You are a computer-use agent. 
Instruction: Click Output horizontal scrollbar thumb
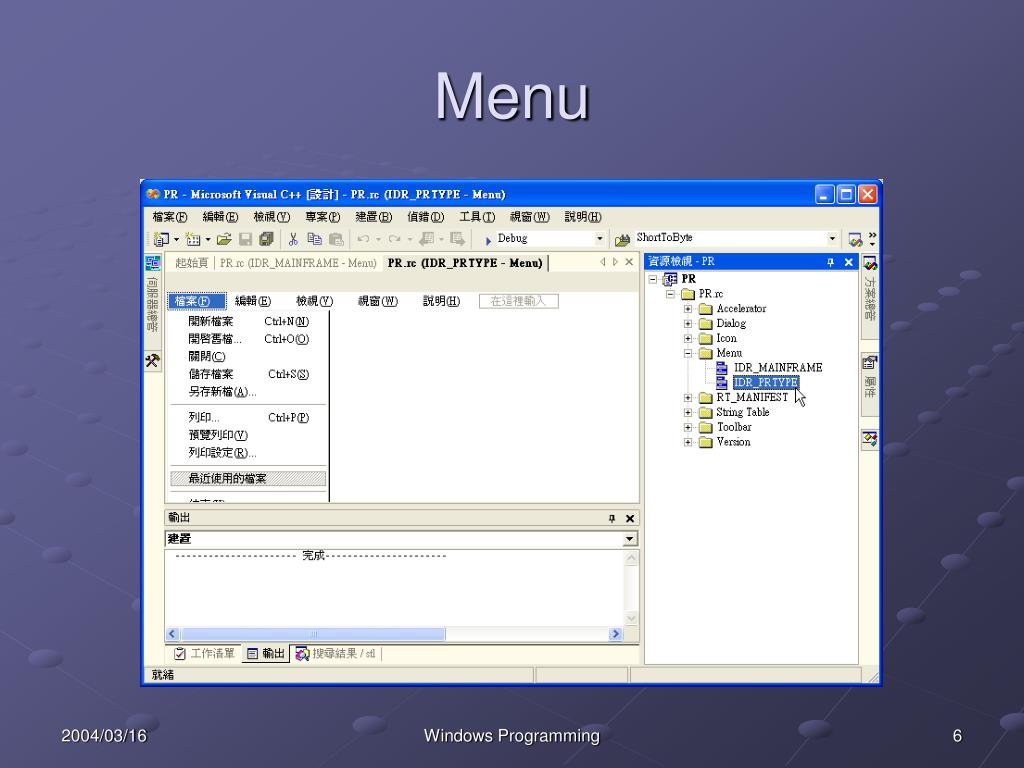tap(313, 634)
